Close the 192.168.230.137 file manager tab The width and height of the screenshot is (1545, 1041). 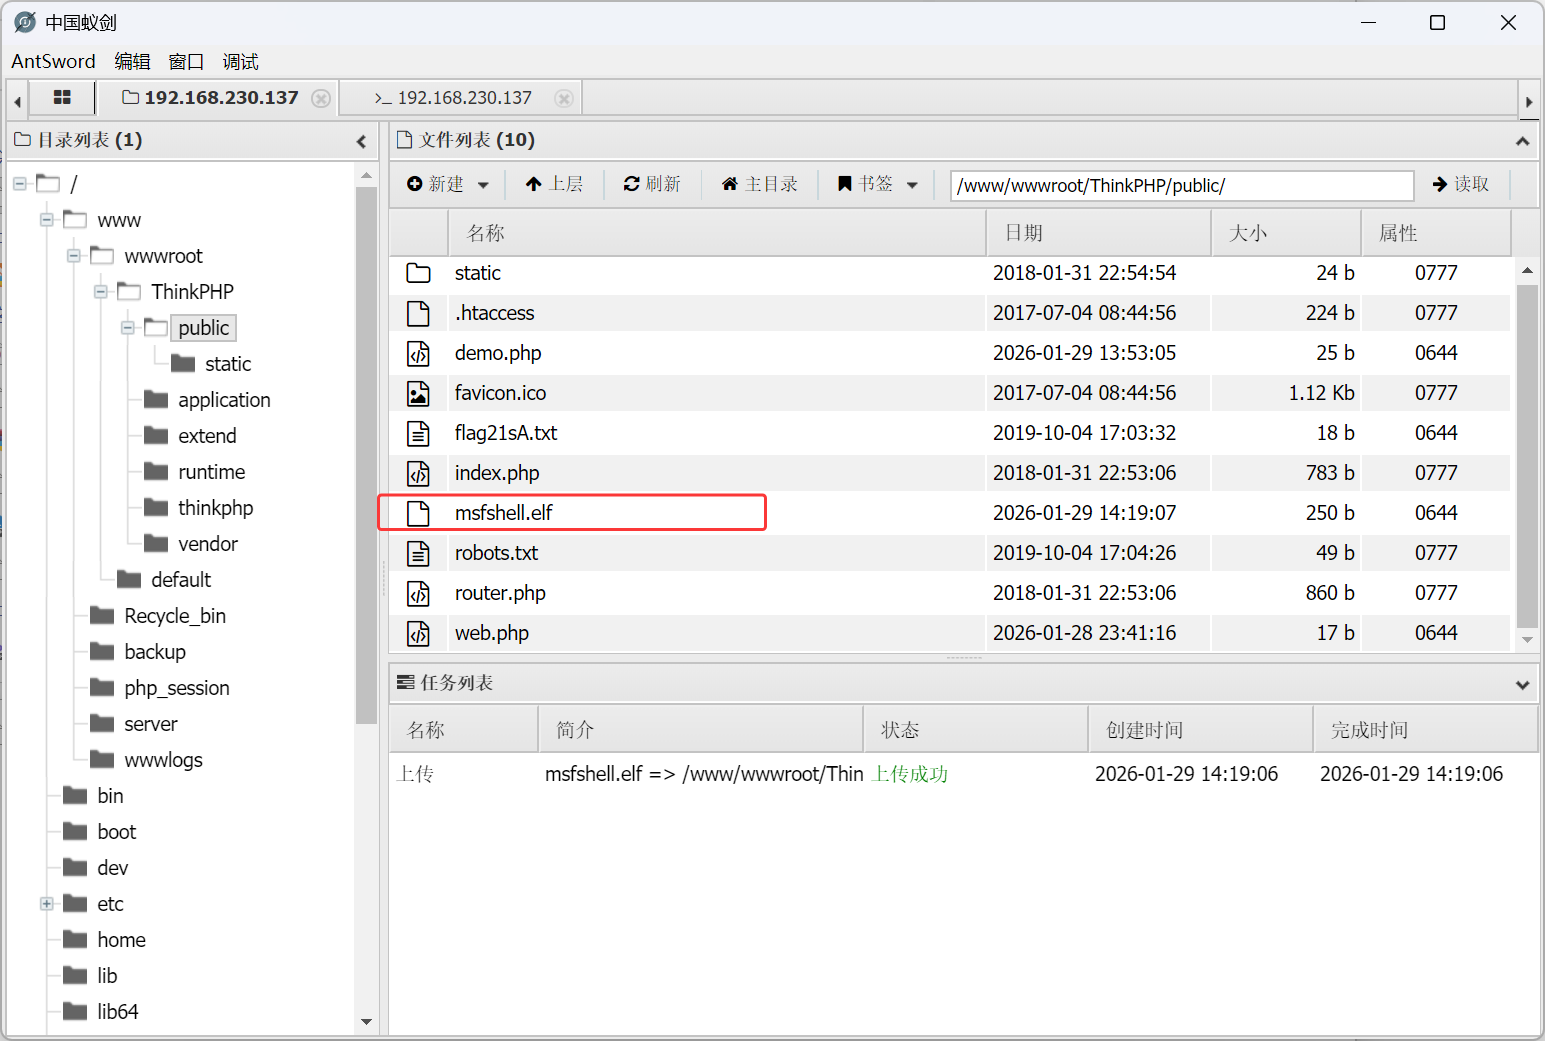tap(321, 98)
